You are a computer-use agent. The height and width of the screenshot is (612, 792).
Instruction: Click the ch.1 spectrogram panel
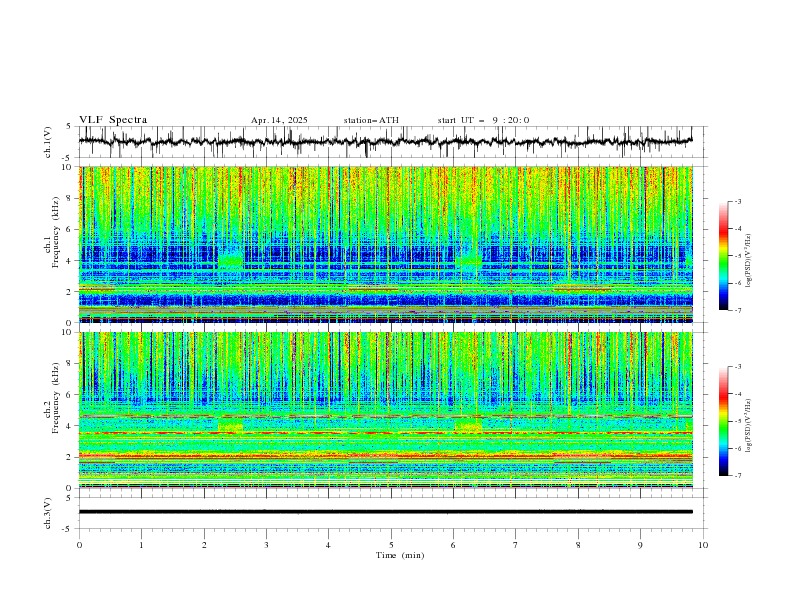(x=386, y=244)
